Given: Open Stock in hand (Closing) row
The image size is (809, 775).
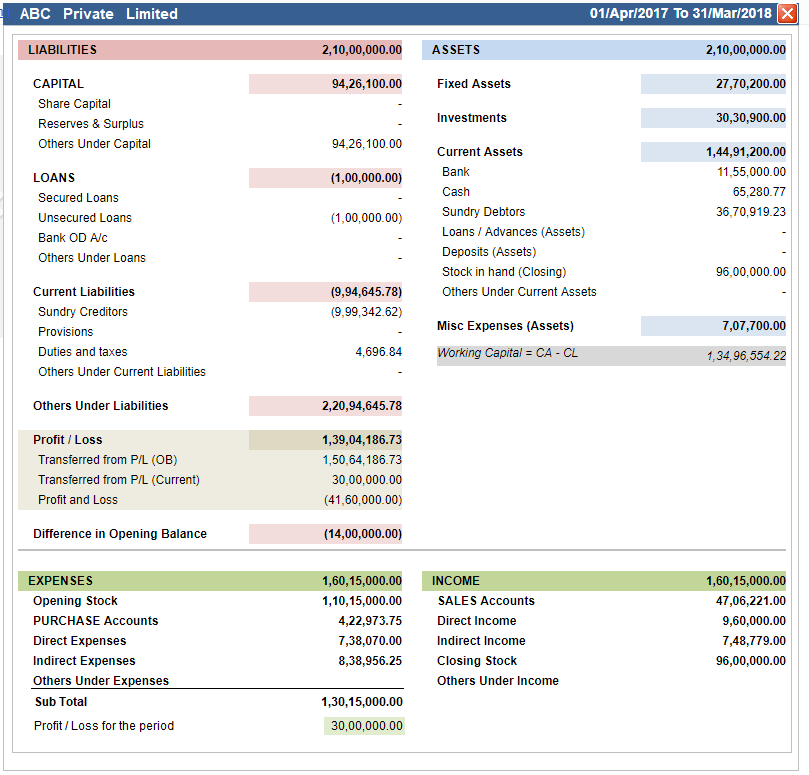Looking at the screenshot, I should pyautogui.click(x=612, y=272).
